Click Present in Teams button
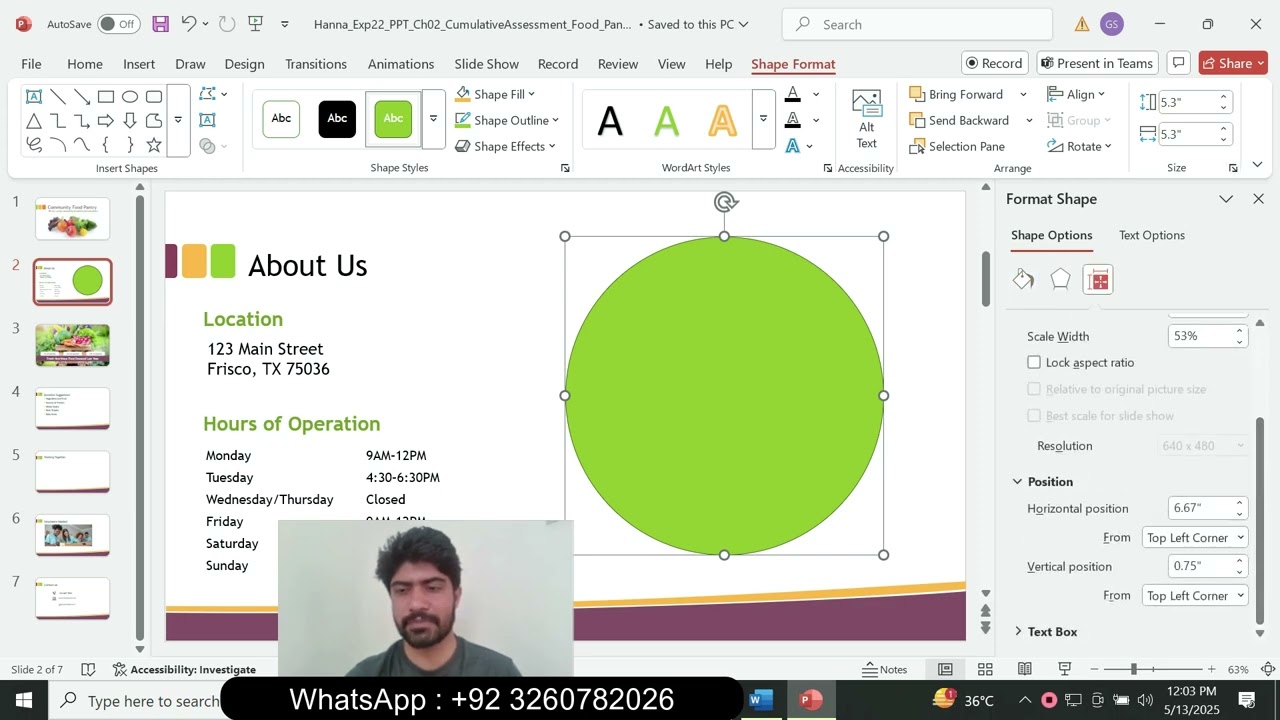The height and width of the screenshot is (720, 1280). (x=1097, y=63)
